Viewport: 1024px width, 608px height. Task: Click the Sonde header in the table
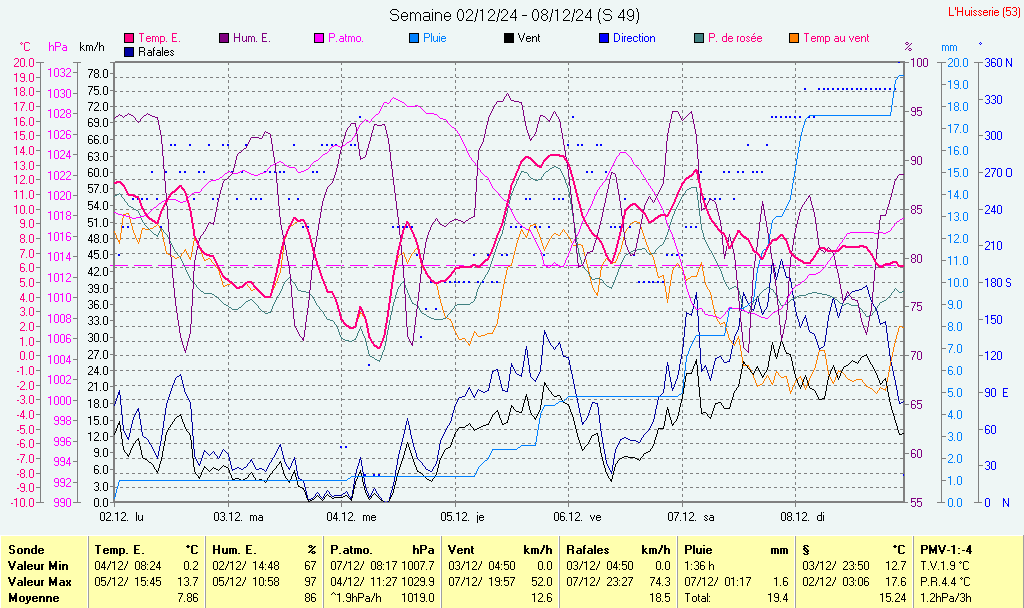click(x=26, y=550)
